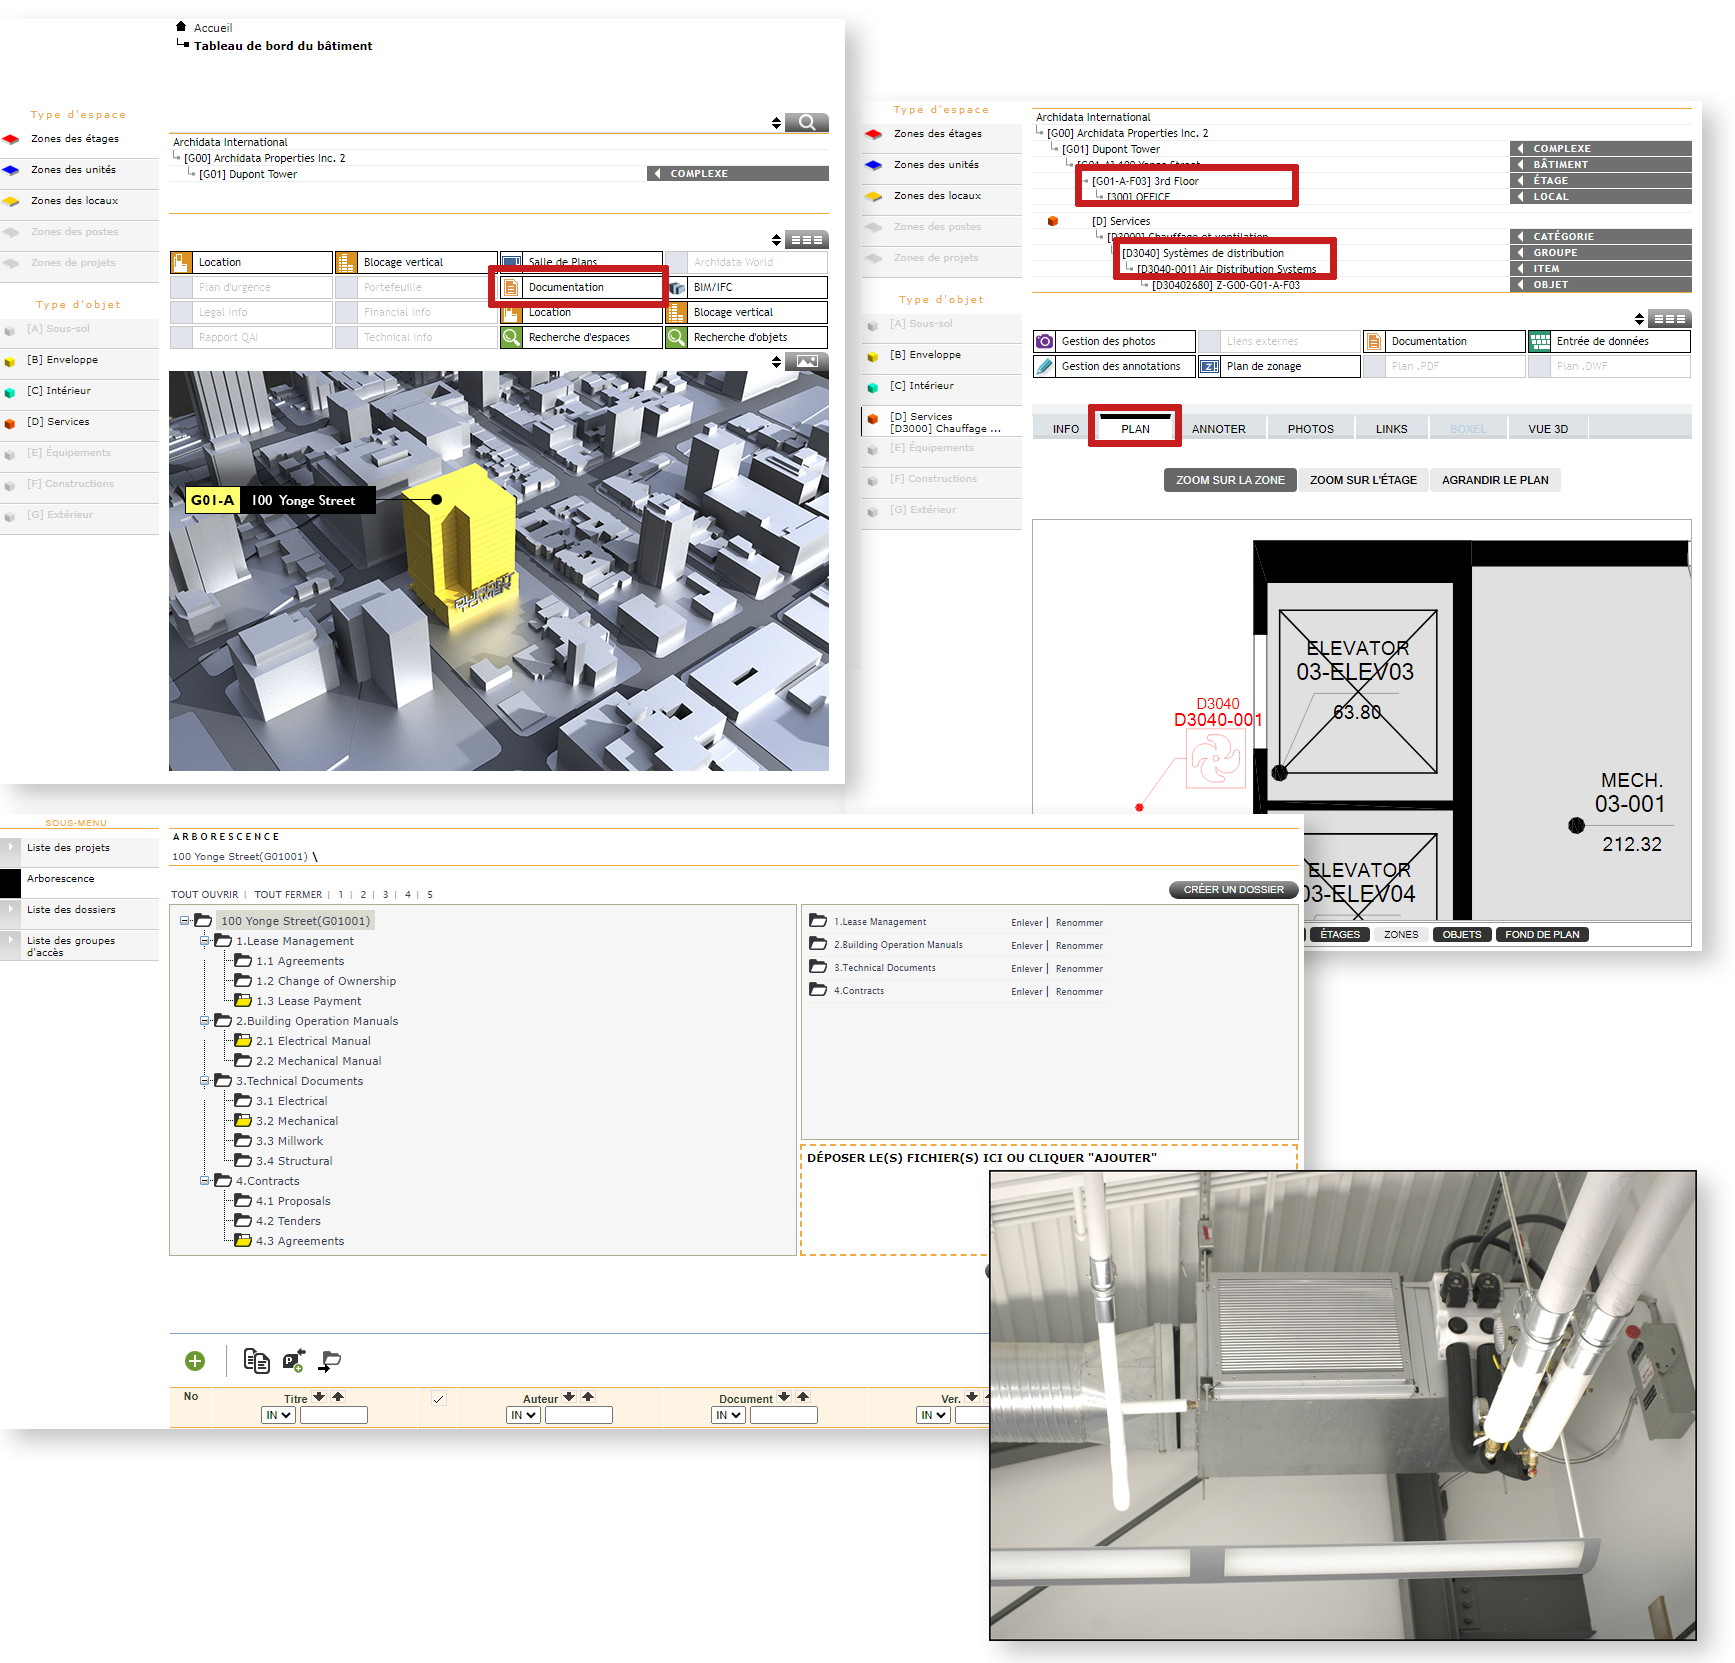
Task: Open the Documentation panel icon
Action: pyautogui.click(x=511, y=287)
